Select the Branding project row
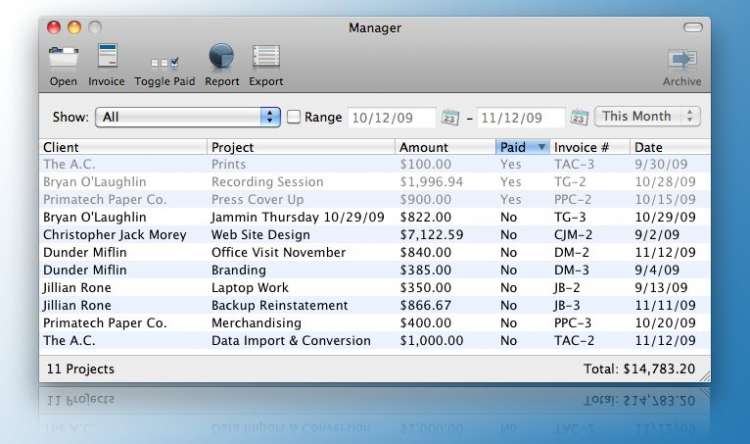Viewport: 750px width, 444px height. 375,270
